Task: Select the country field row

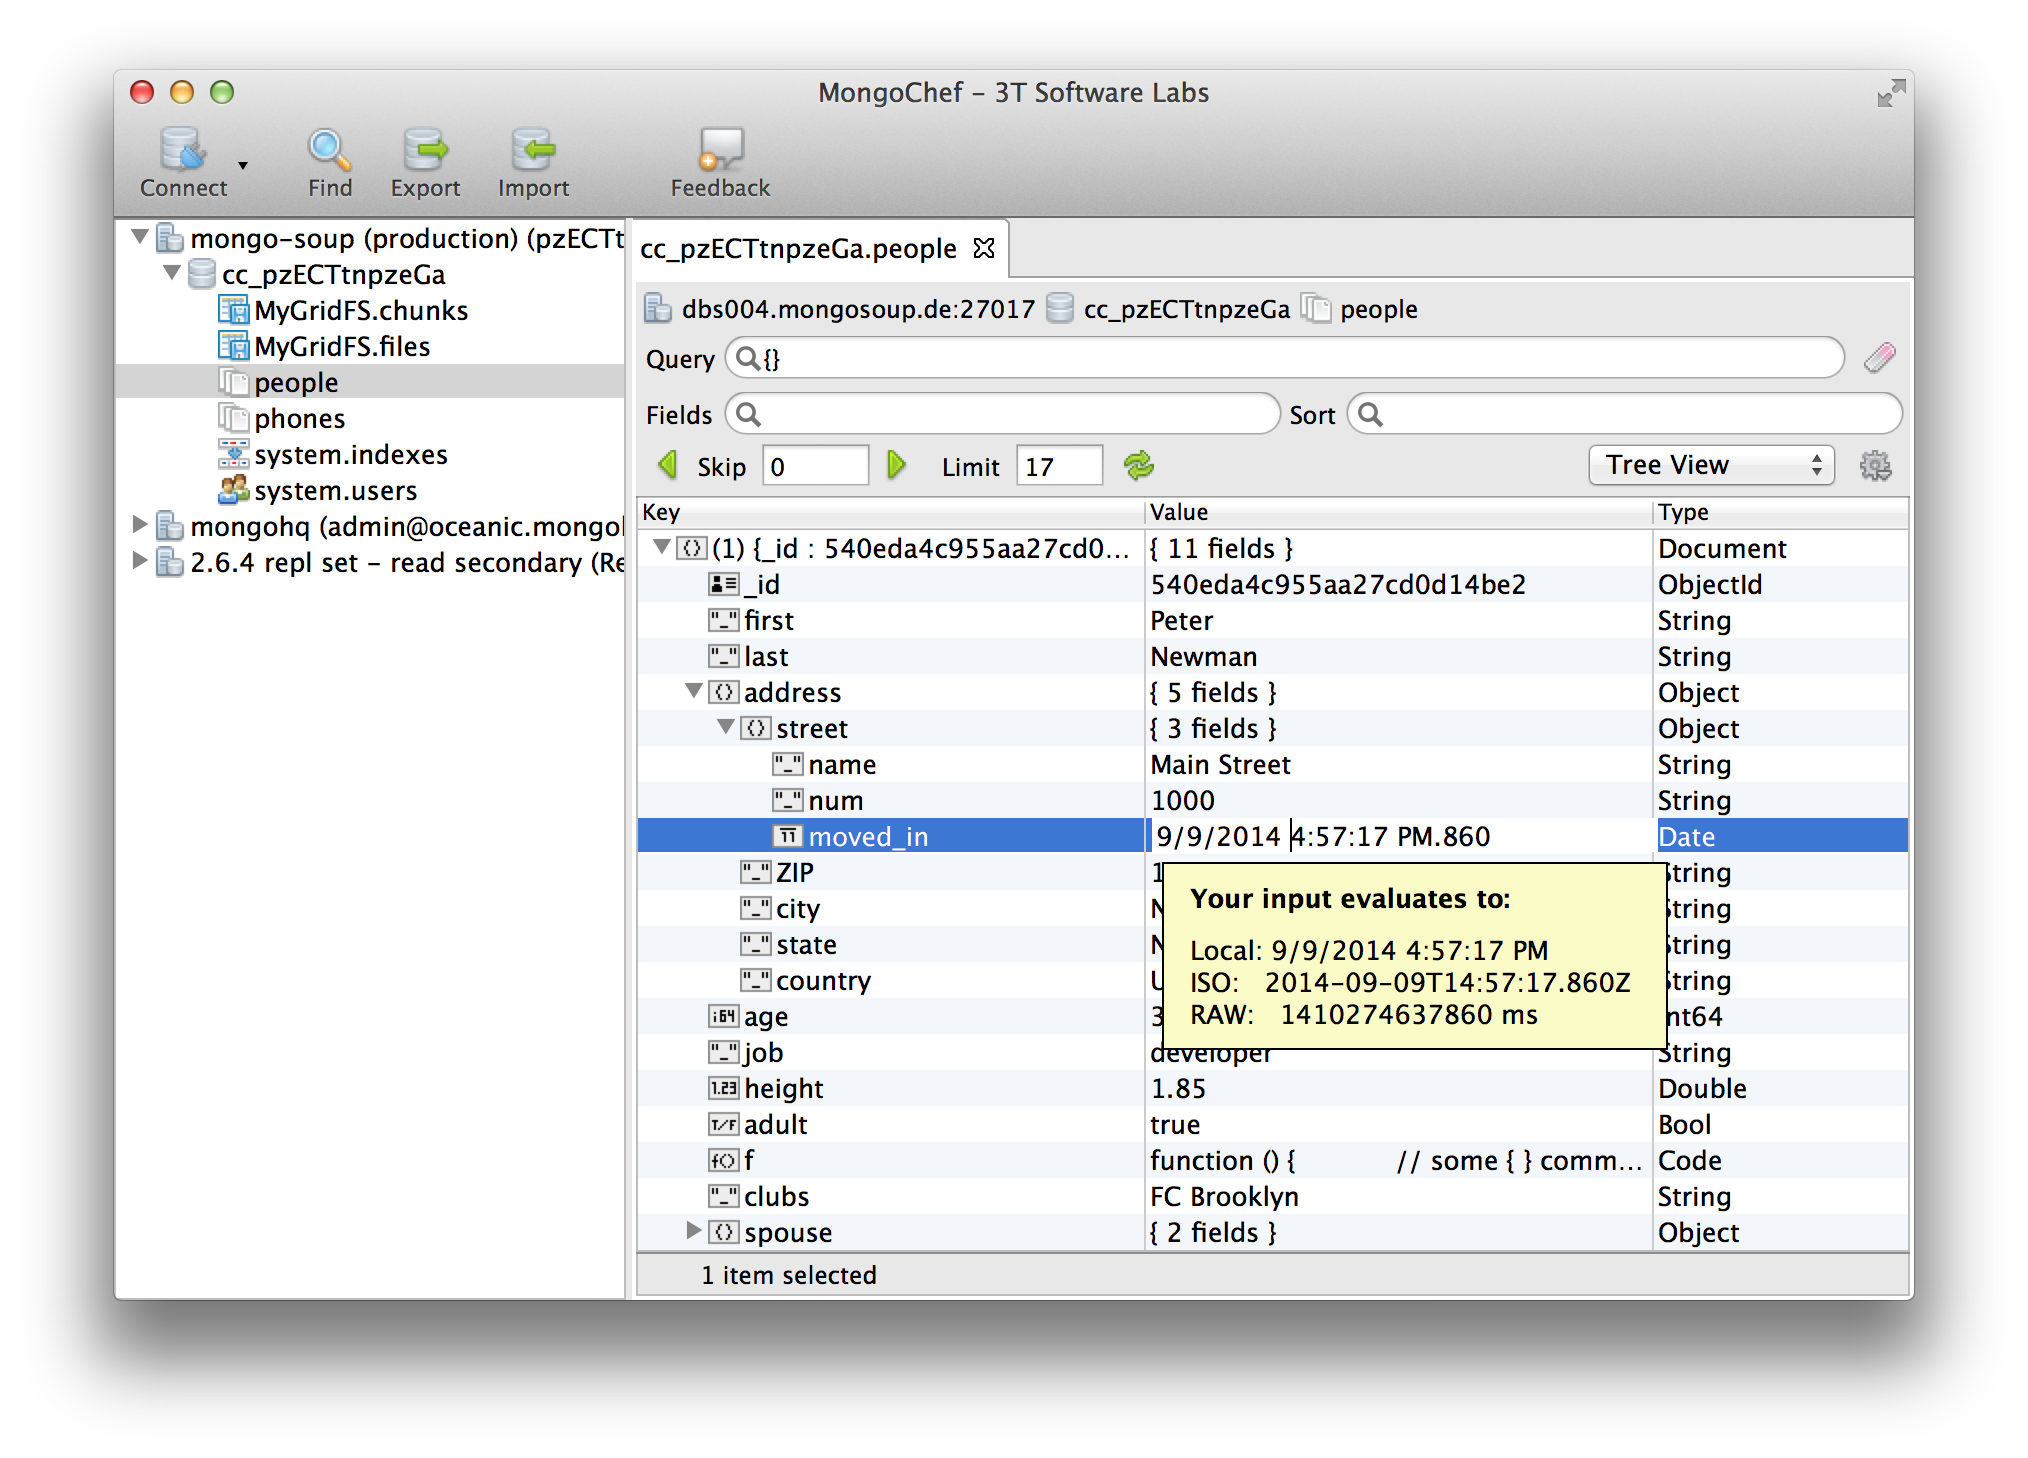Action: 890,980
